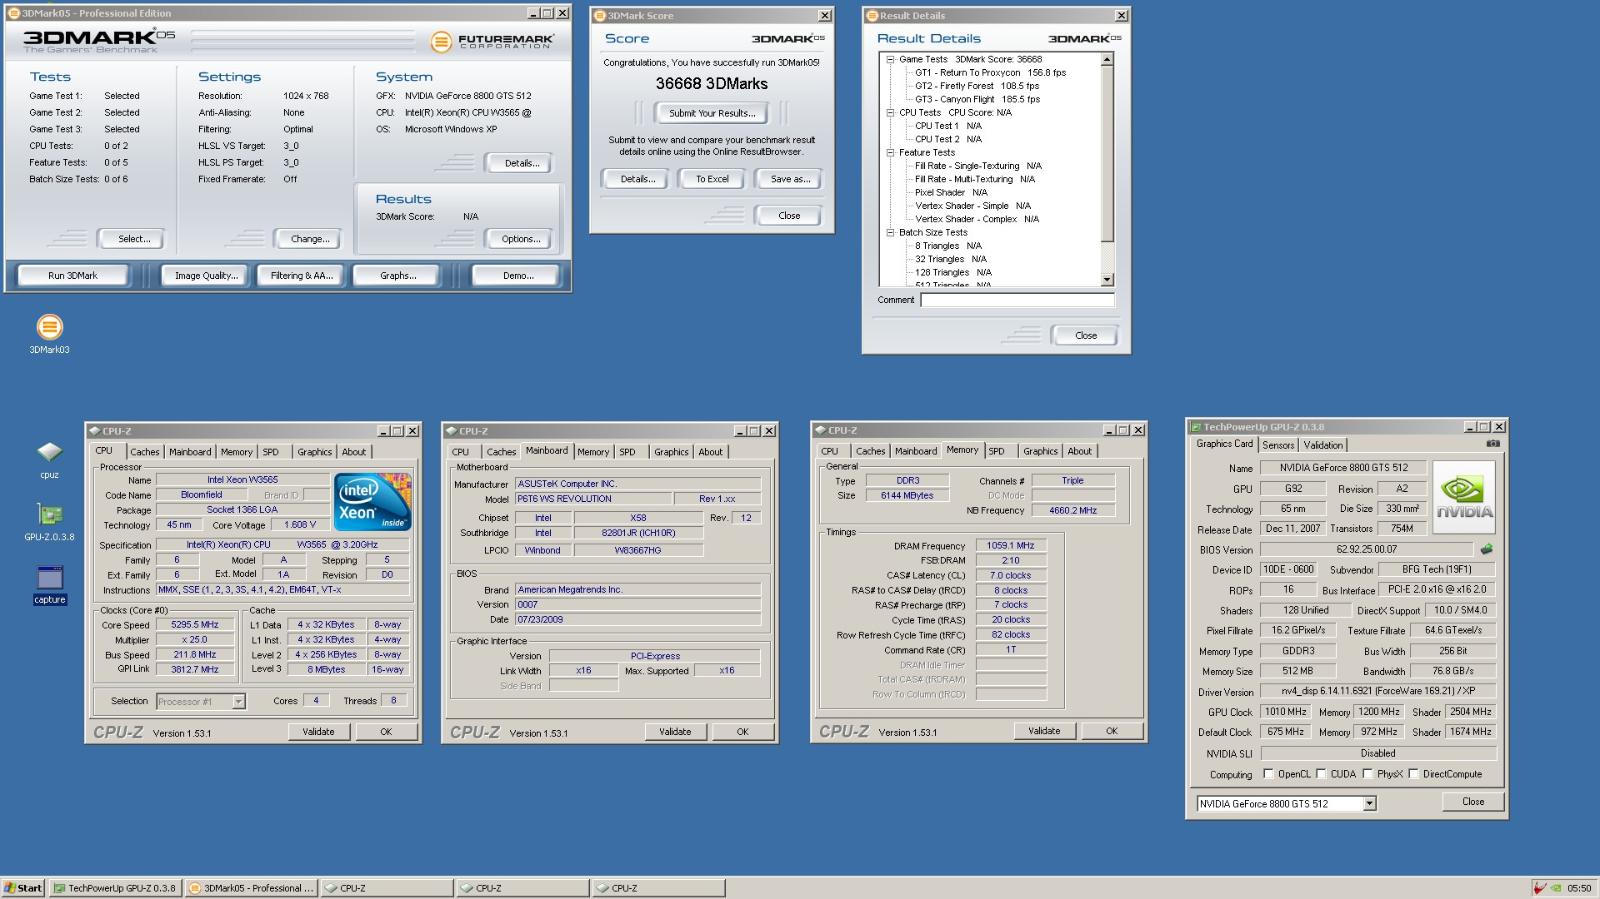Switch to the TechPowerUp GPU-Z taskbar item
Screen dimensions: 1600x899
(x=115, y=888)
